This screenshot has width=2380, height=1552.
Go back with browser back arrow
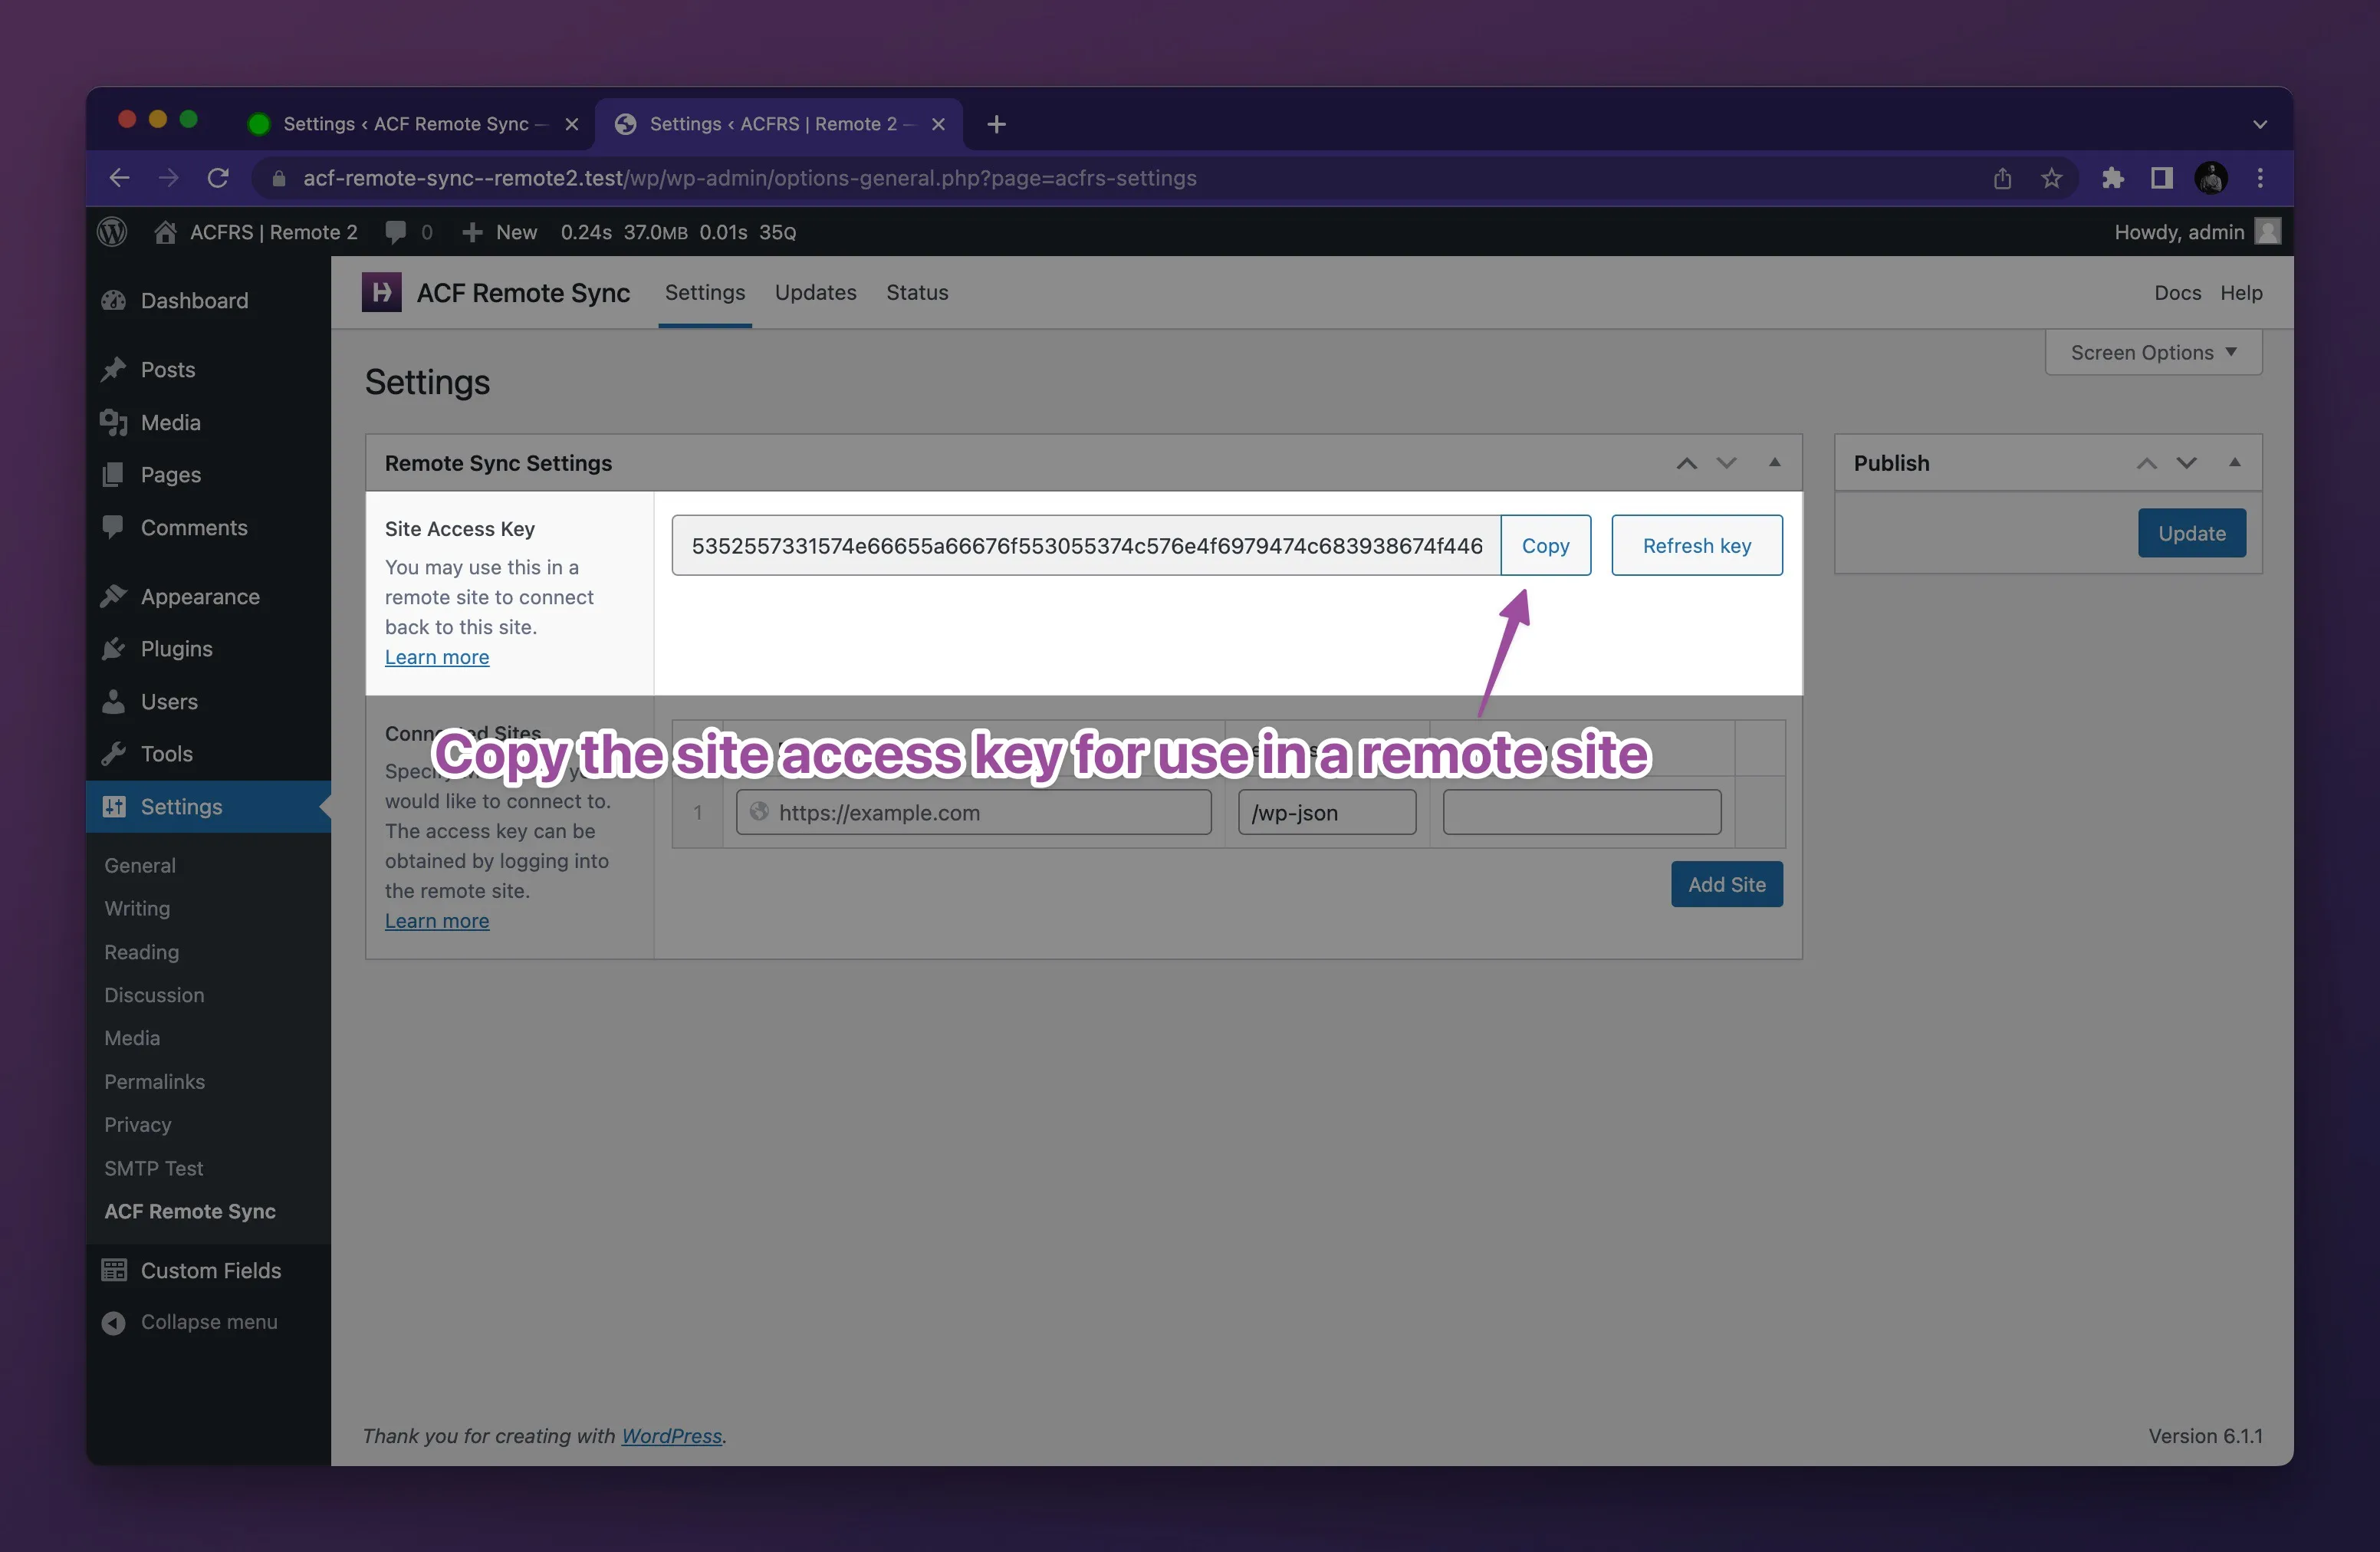coord(119,178)
